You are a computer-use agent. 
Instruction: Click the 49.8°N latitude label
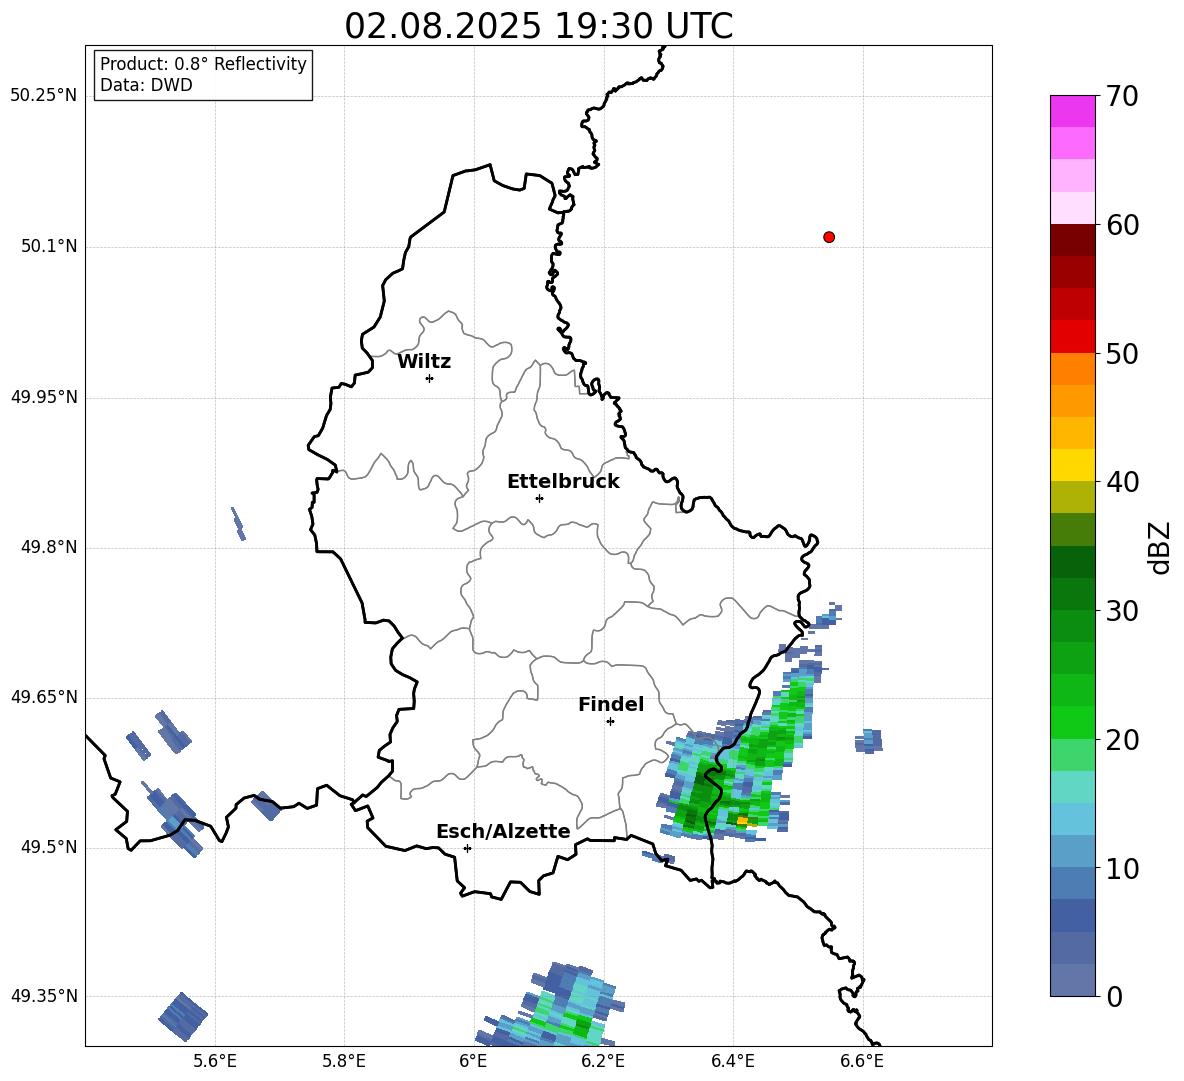point(48,547)
